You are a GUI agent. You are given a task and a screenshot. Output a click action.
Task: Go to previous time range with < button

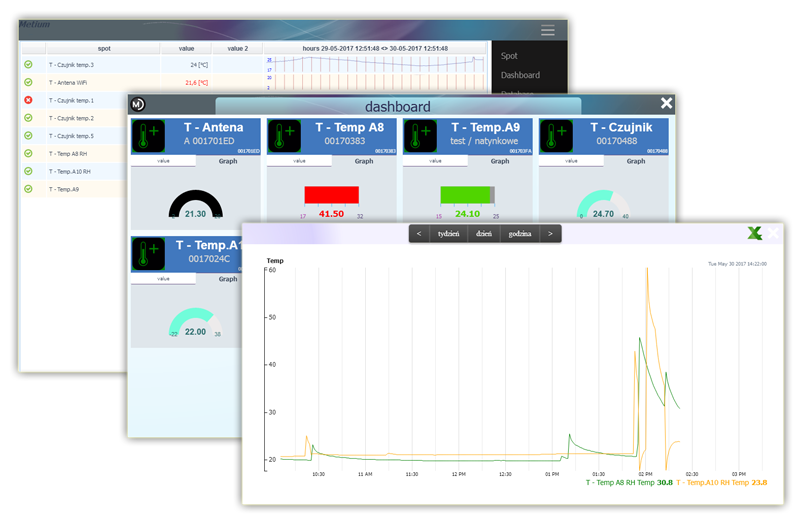419,233
